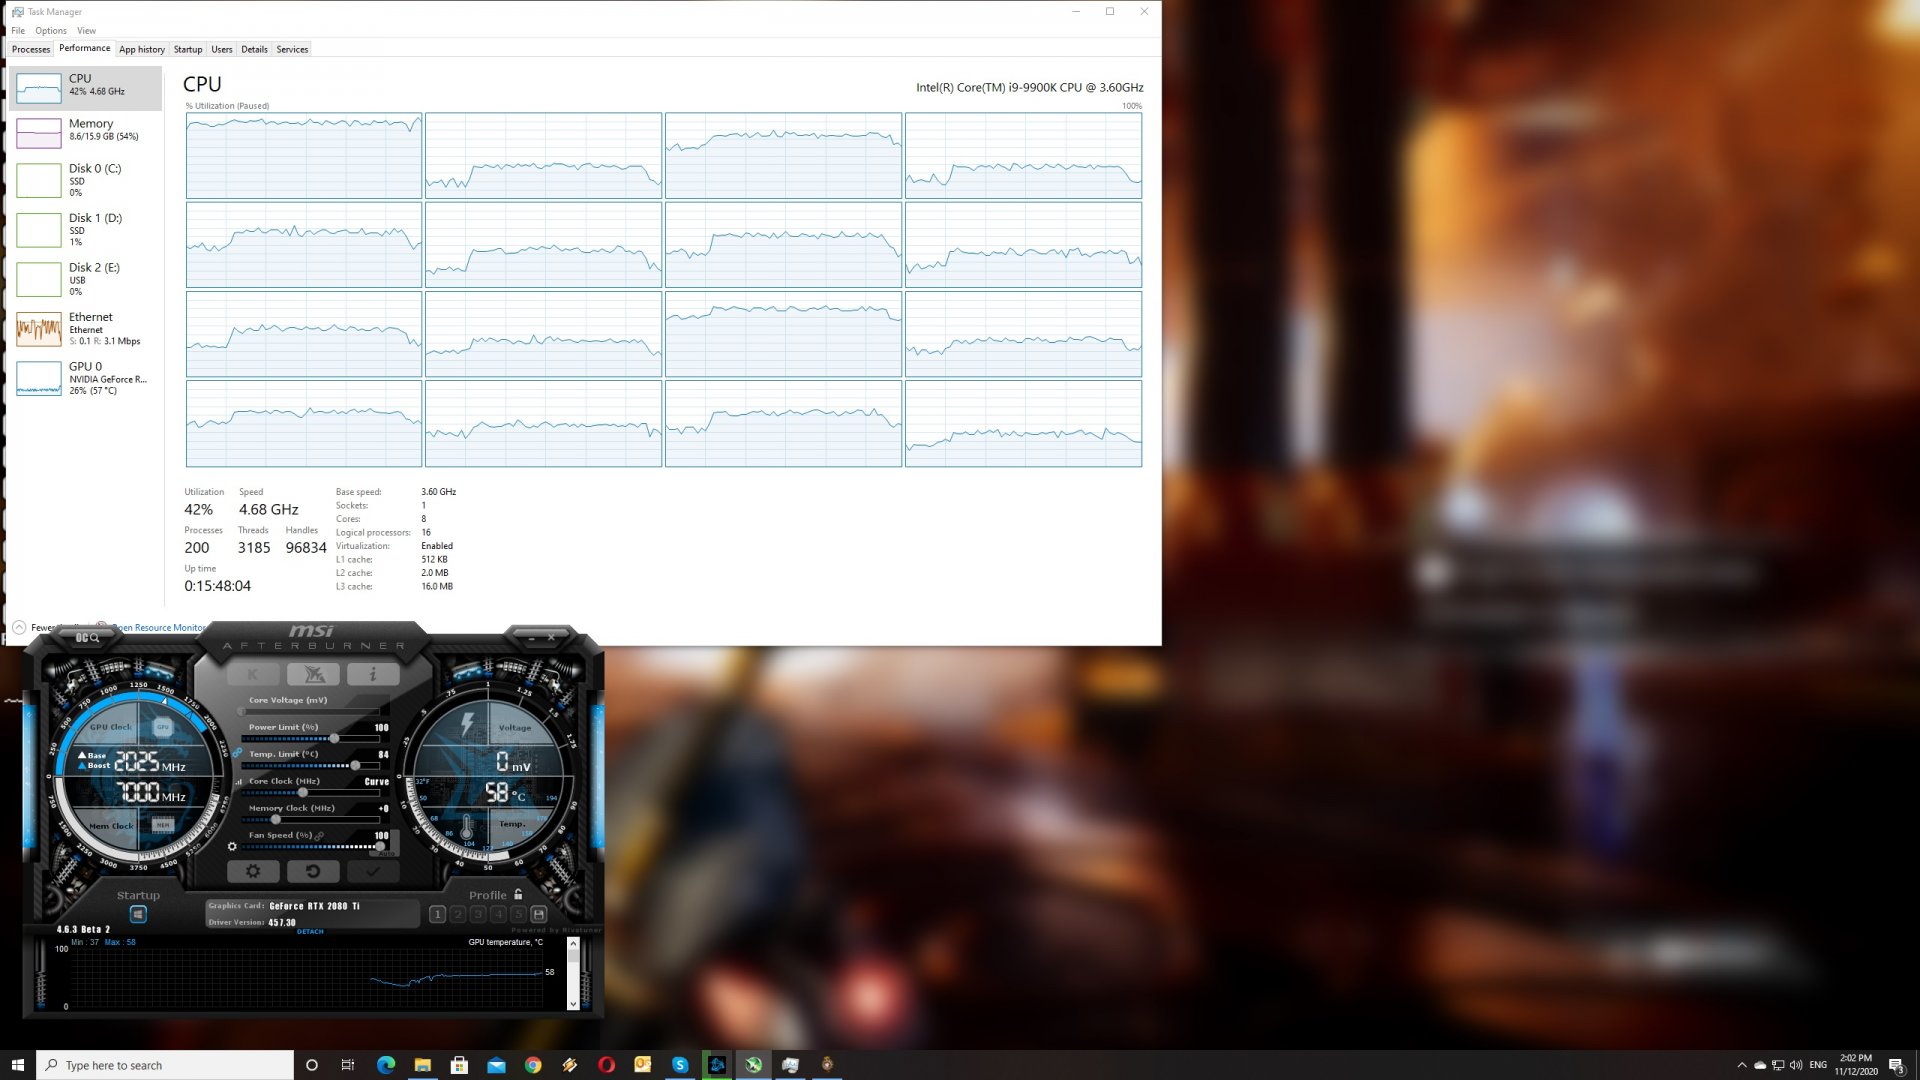This screenshot has height=1080, width=1920.
Task: Toggle the power/temp limit link icon
Action: pos(237,754)
